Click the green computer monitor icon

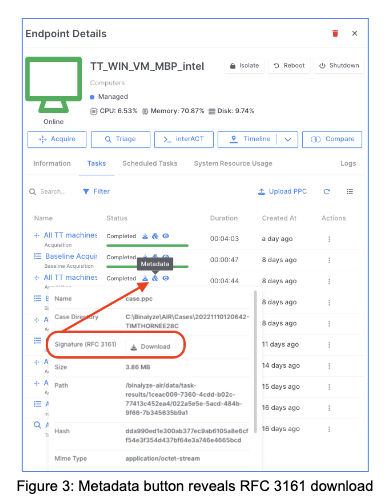[x=54, y=85]
